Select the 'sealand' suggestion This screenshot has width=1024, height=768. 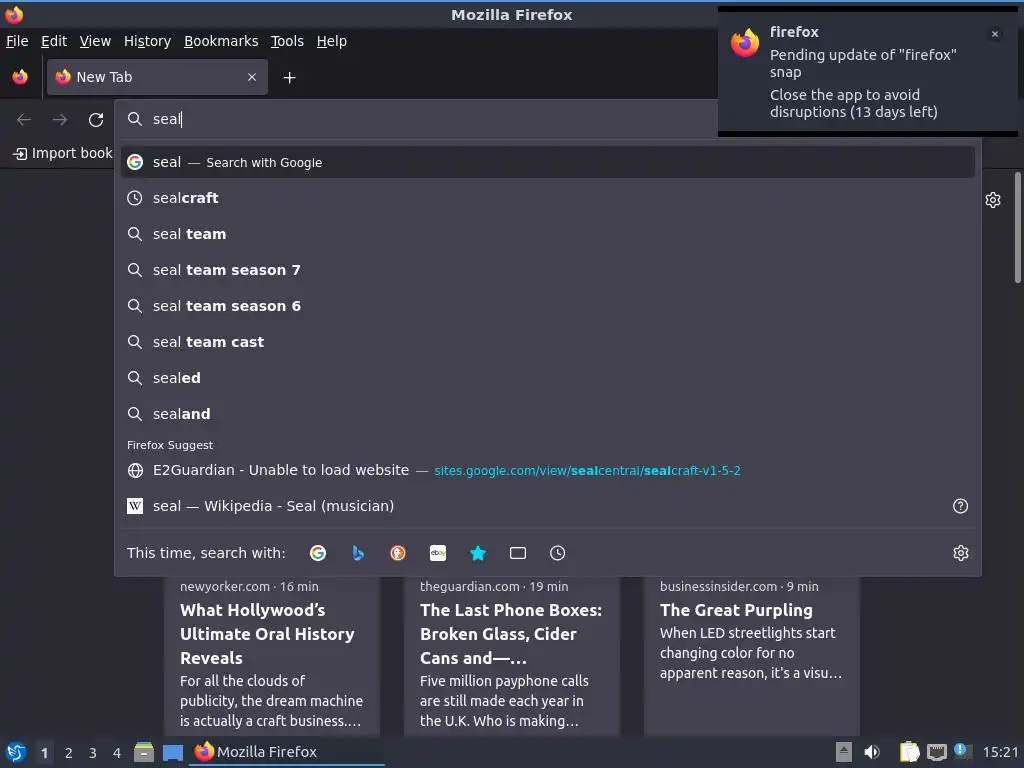point(547,413)
